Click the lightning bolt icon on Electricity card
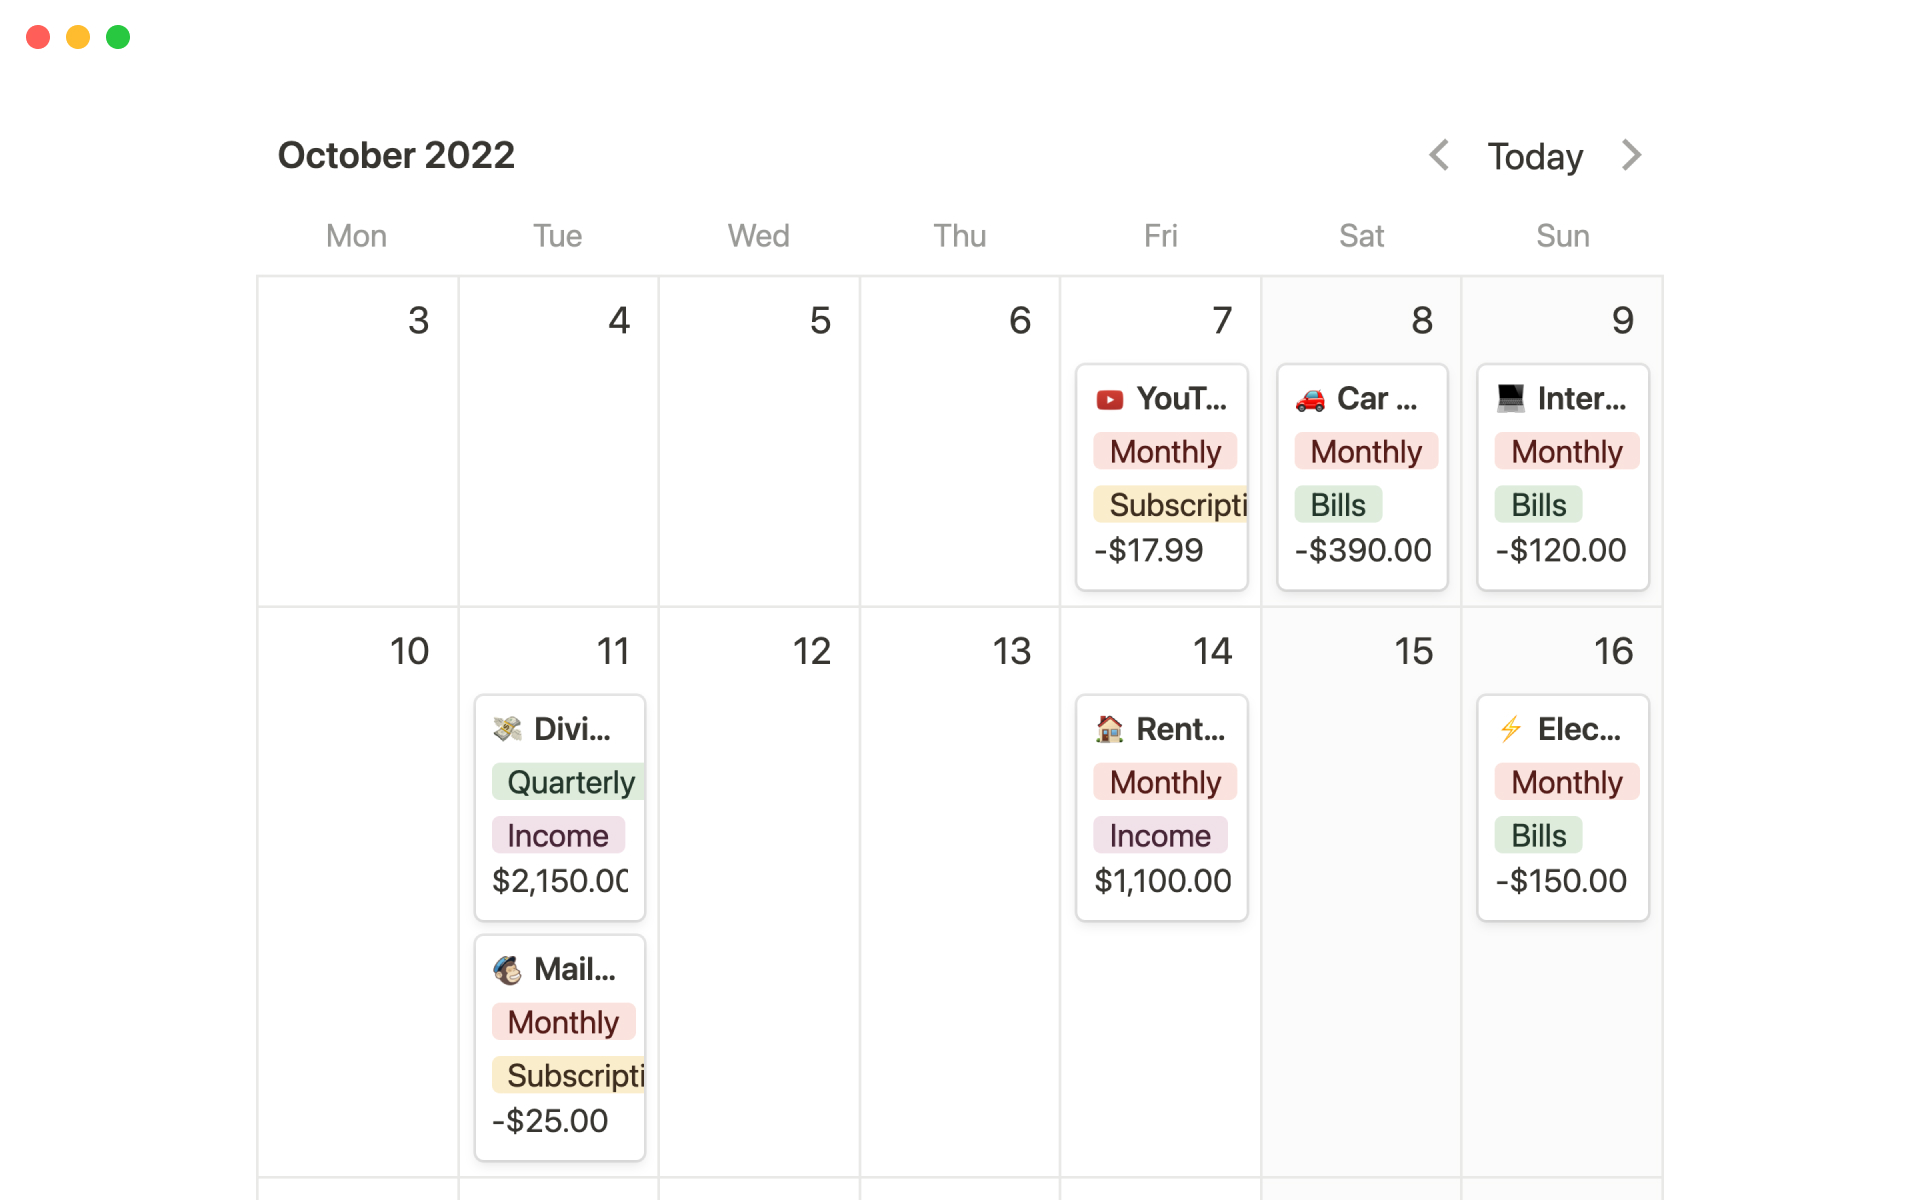Viewport: 1920px width, 1200px height. [x=1510, y=729]
